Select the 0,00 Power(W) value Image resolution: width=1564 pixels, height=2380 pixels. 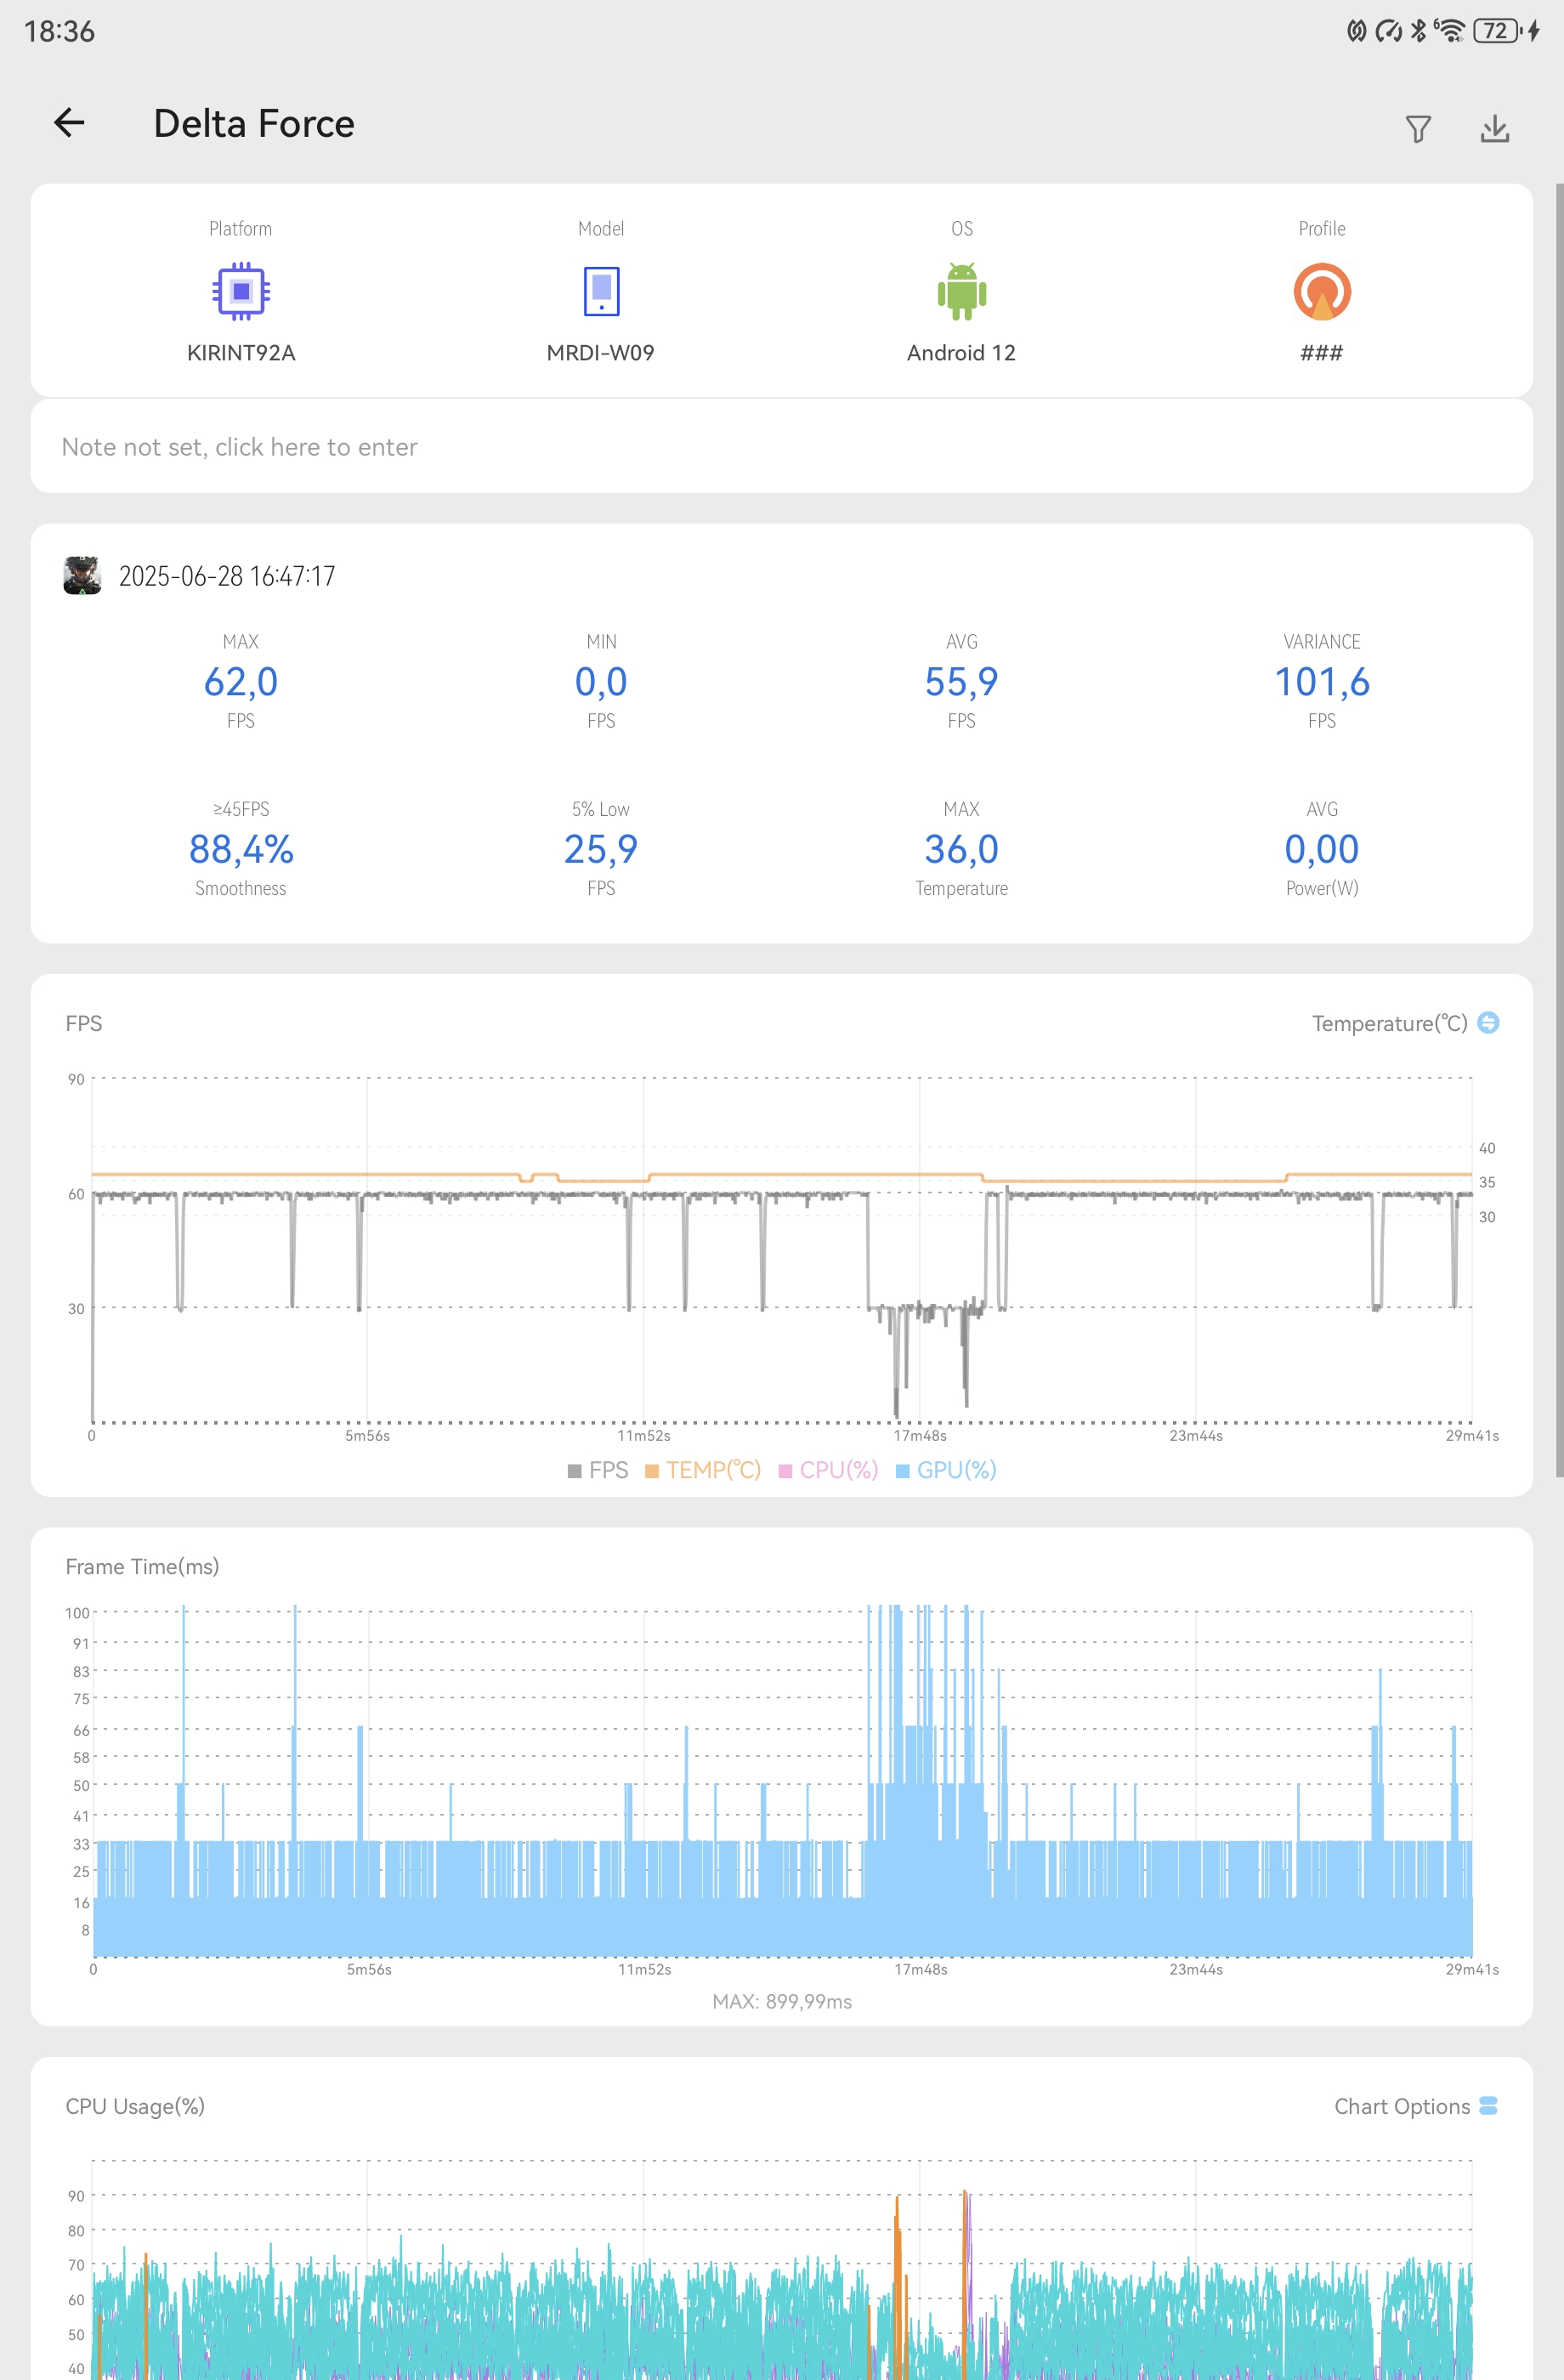1322,849
